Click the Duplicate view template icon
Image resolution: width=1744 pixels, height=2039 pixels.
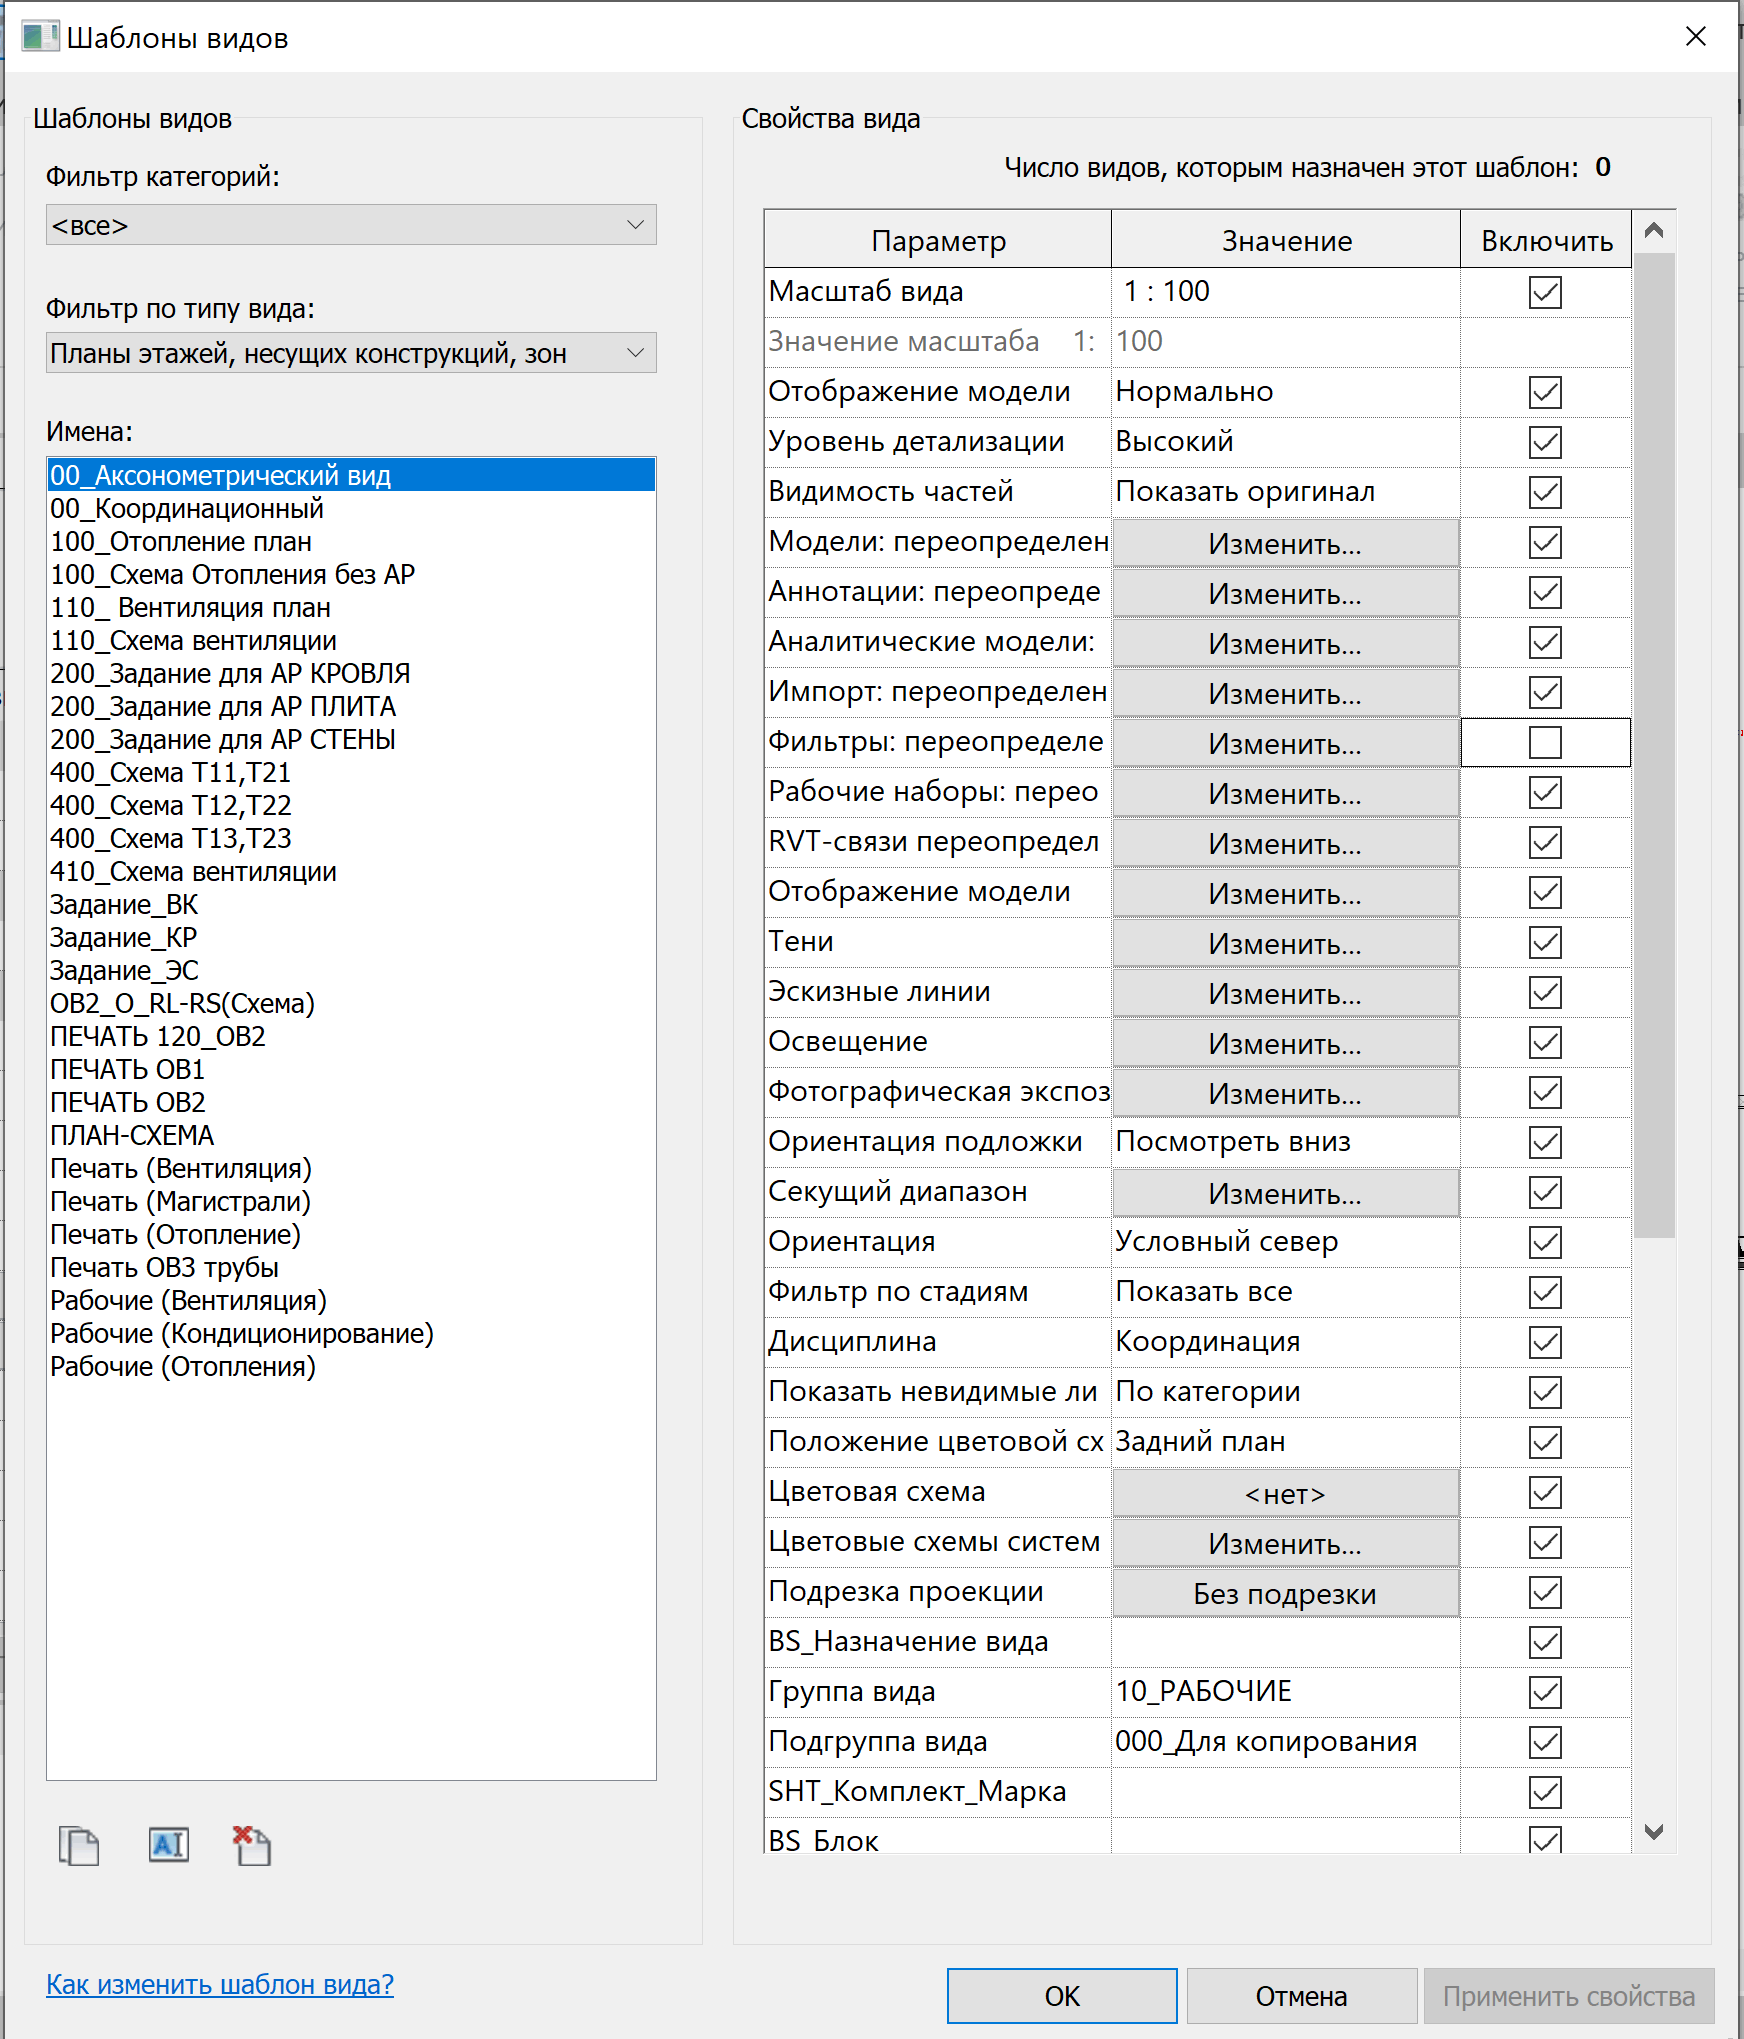[79, 1845]
